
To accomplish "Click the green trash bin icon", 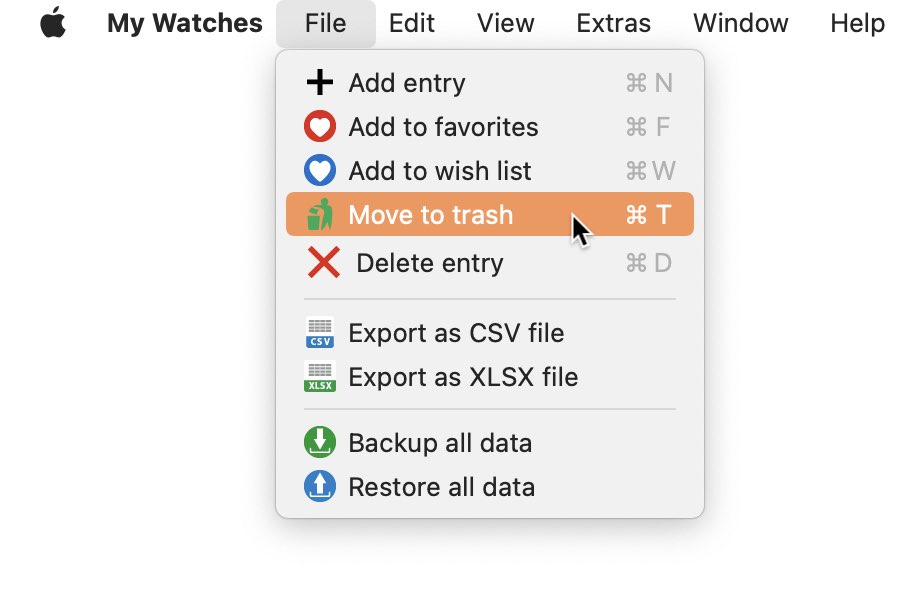I will [x=320, y=214].
